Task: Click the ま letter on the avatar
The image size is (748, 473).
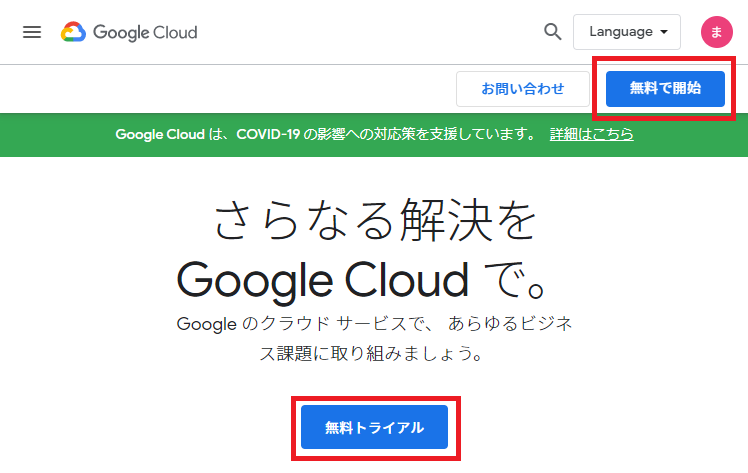Action: (x=716, y=32)
